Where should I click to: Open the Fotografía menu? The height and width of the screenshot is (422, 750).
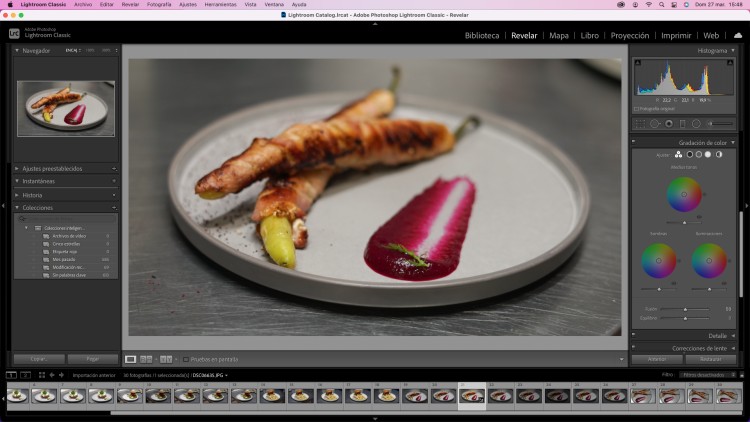[159, 4]
